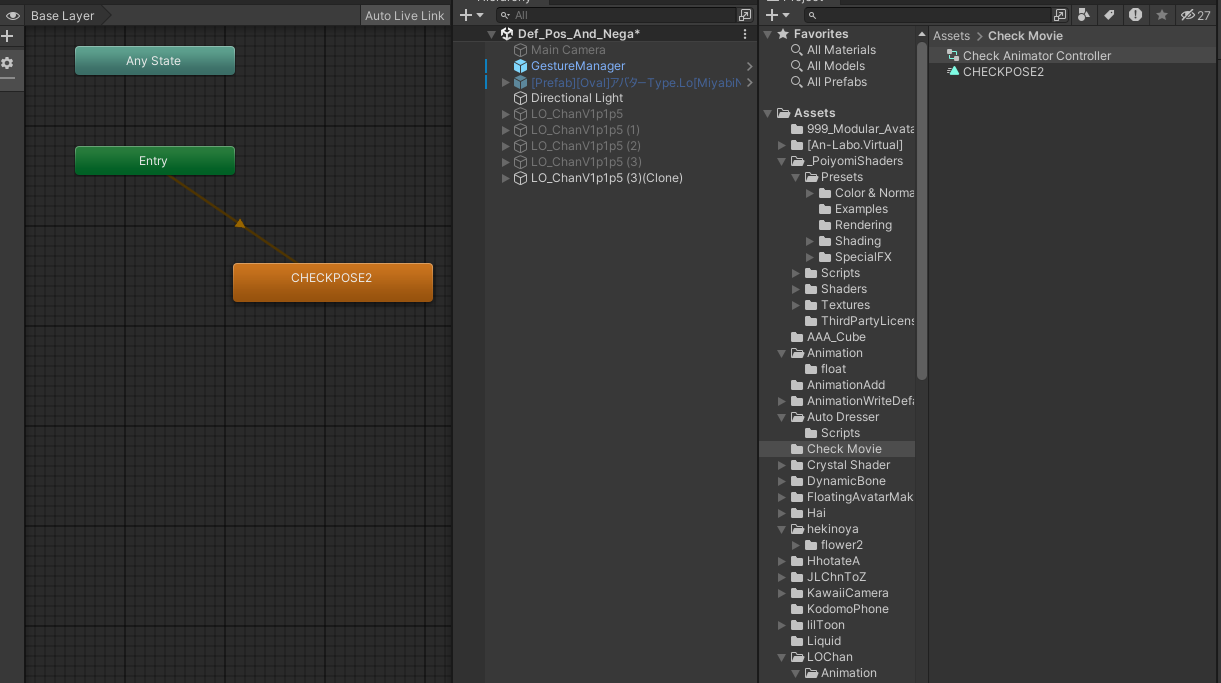Filter assets by label using the tag icon

(x=1110, y=13)
